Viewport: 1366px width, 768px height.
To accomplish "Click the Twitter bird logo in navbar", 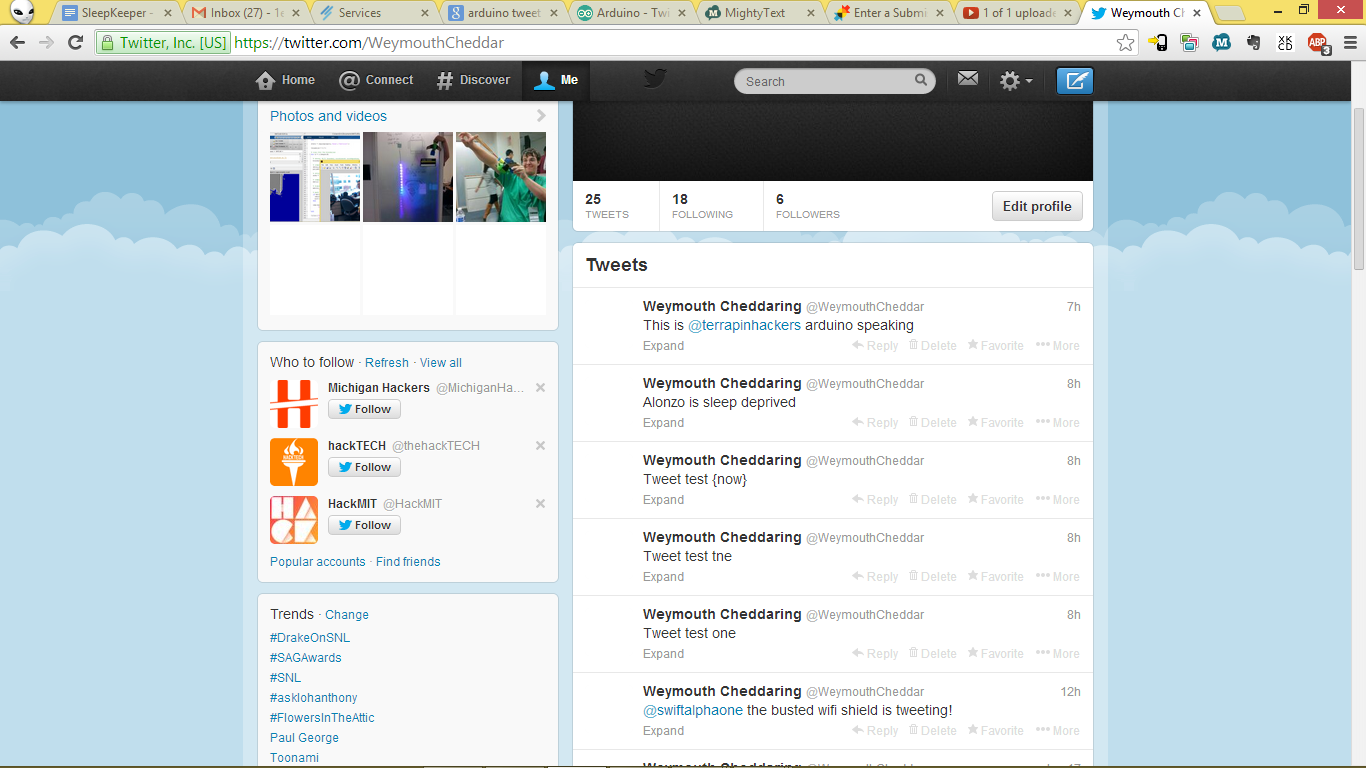I will [655, 78].
